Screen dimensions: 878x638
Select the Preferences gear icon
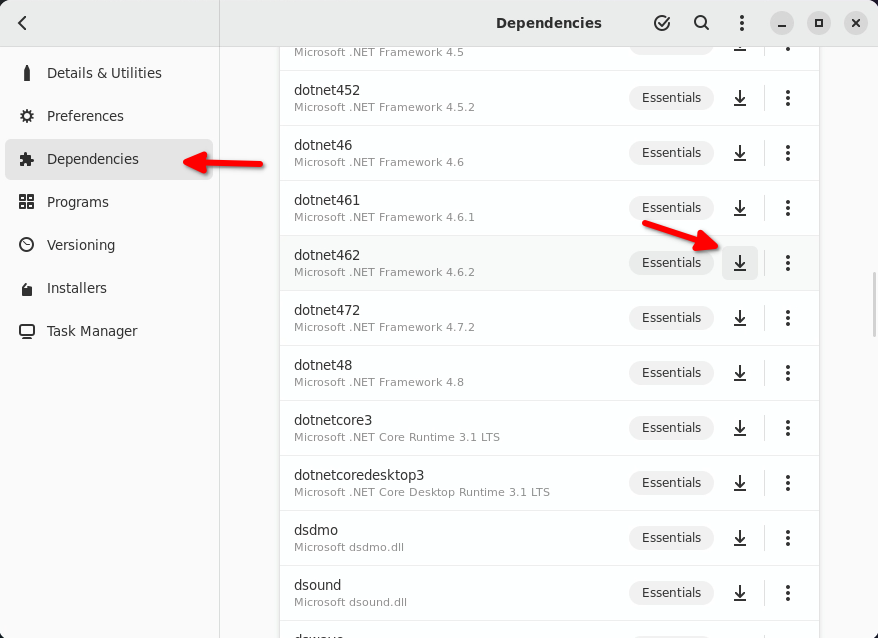point(27,116)
